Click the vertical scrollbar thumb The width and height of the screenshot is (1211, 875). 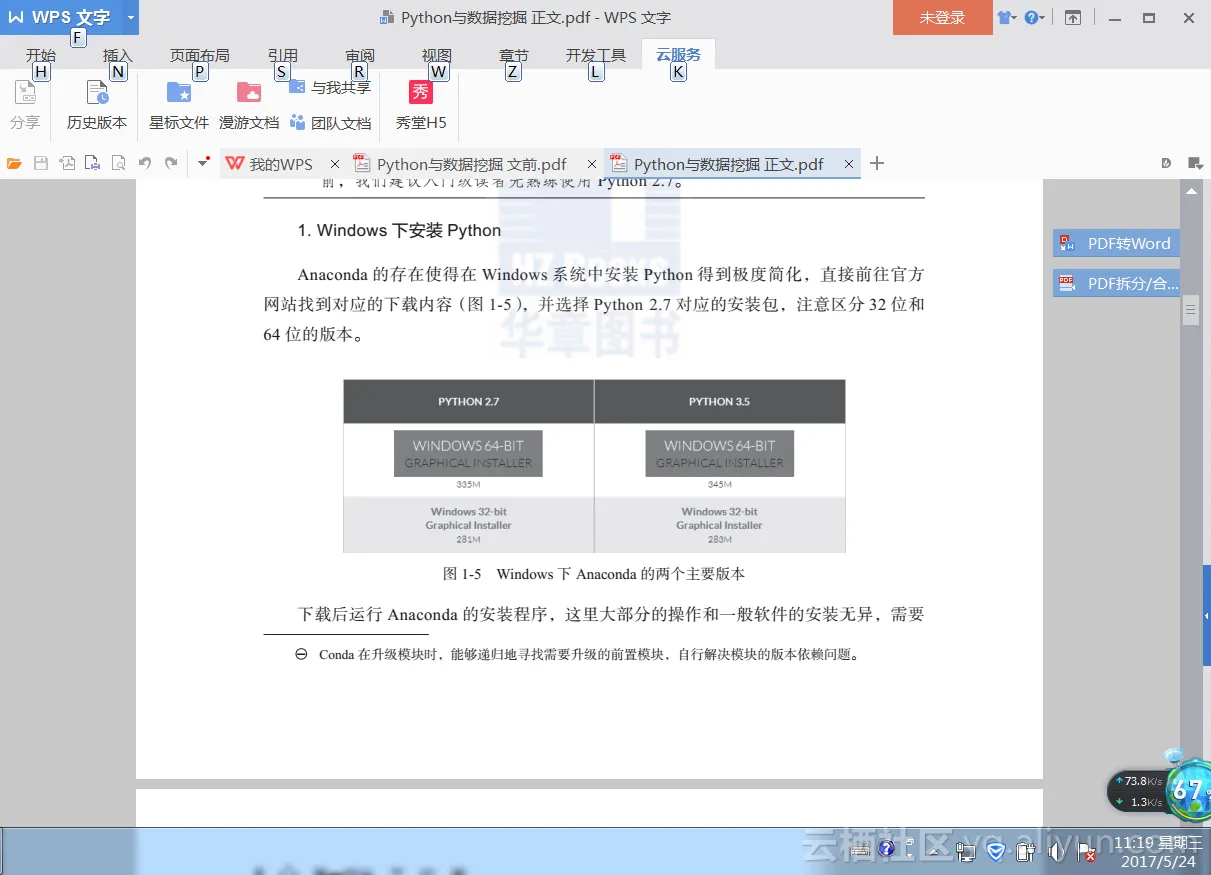(1191, 311)
